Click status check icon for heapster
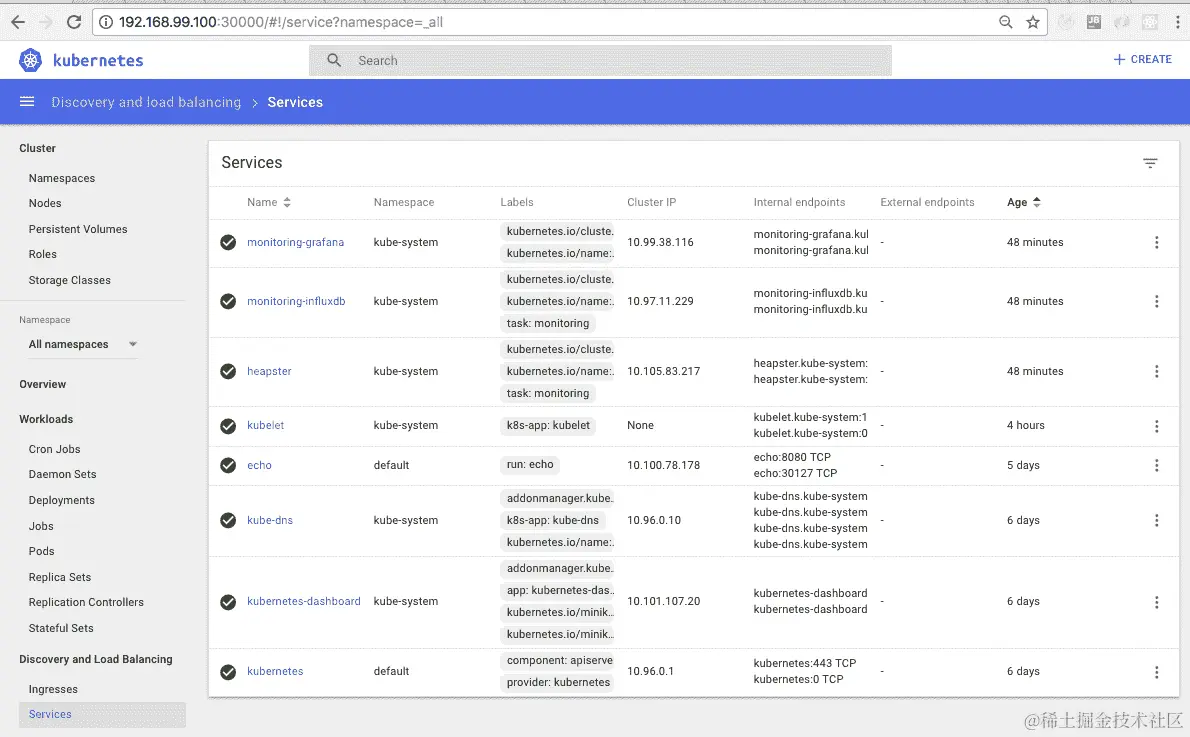The height and width of the screenshot is (737, 1190). tap(228, 371)
